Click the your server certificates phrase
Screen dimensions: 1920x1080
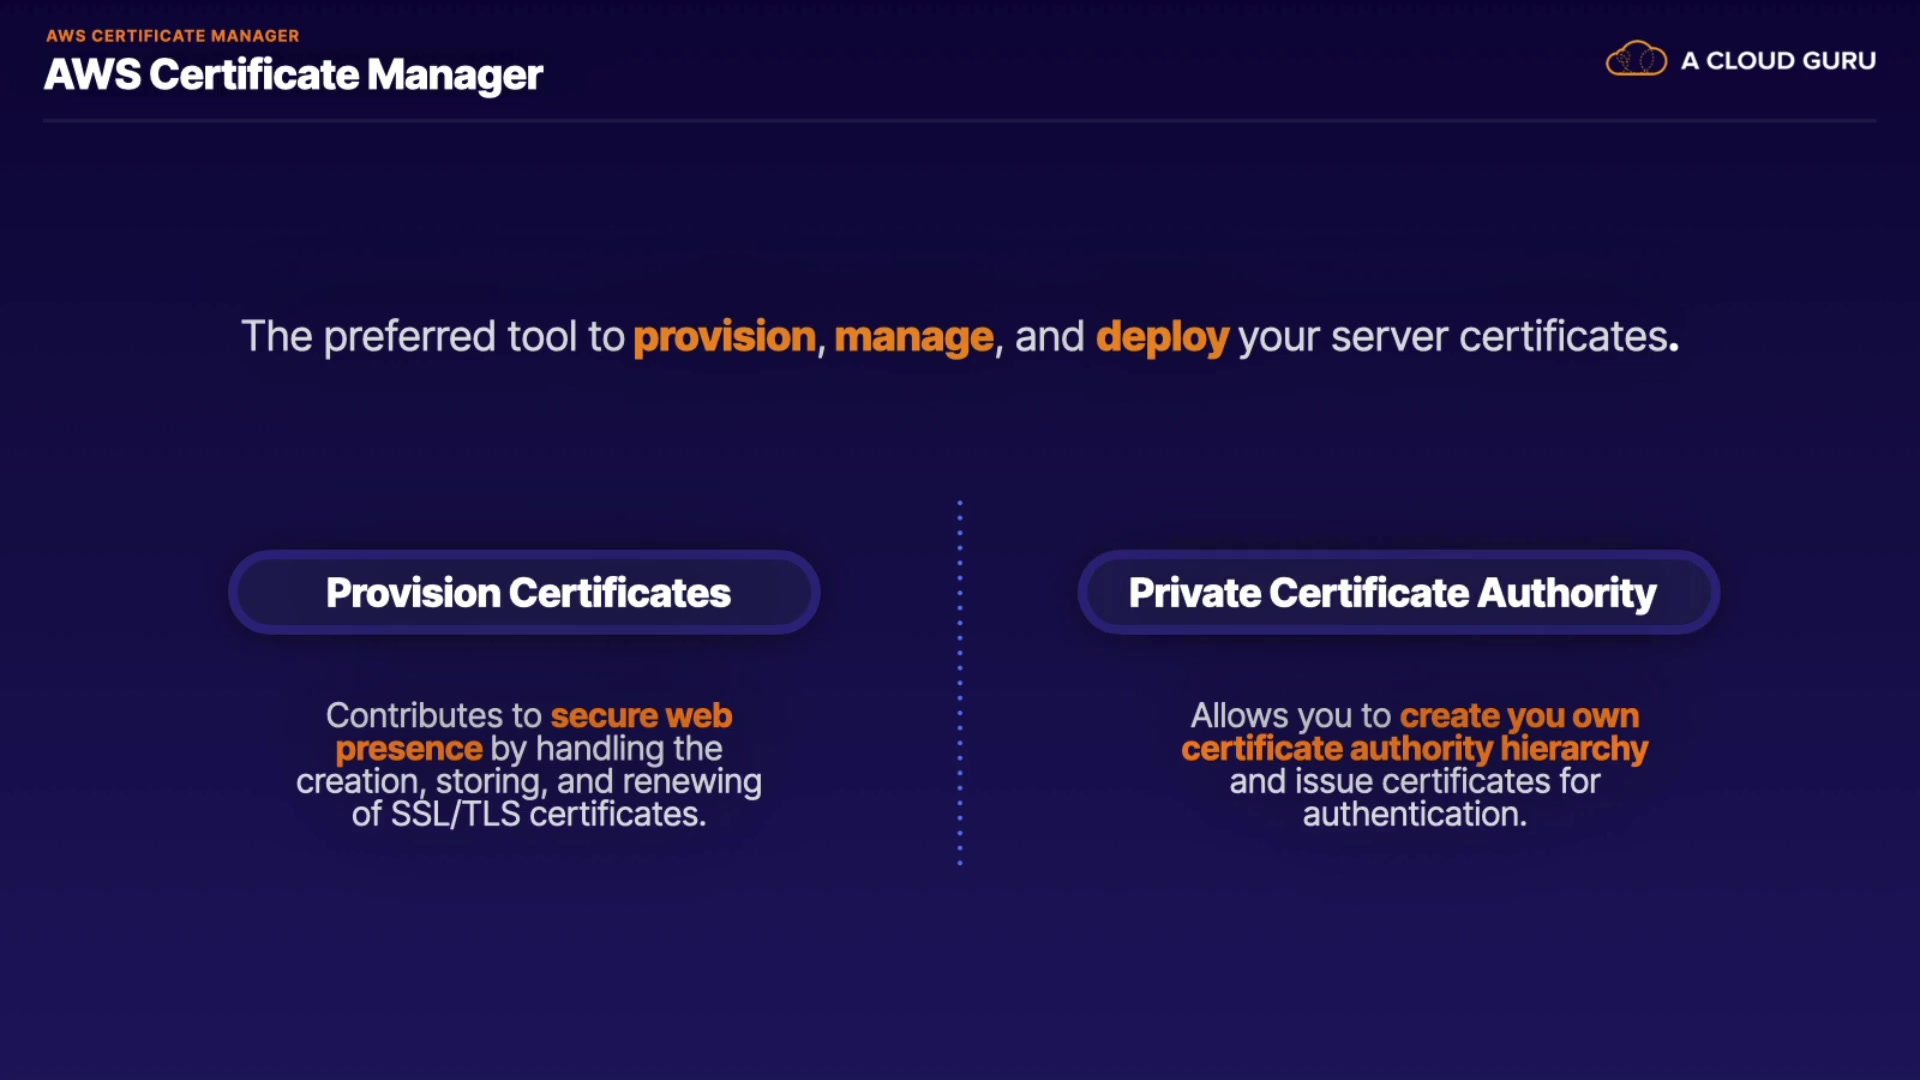pyautogui.click(x=1456, y=337)
